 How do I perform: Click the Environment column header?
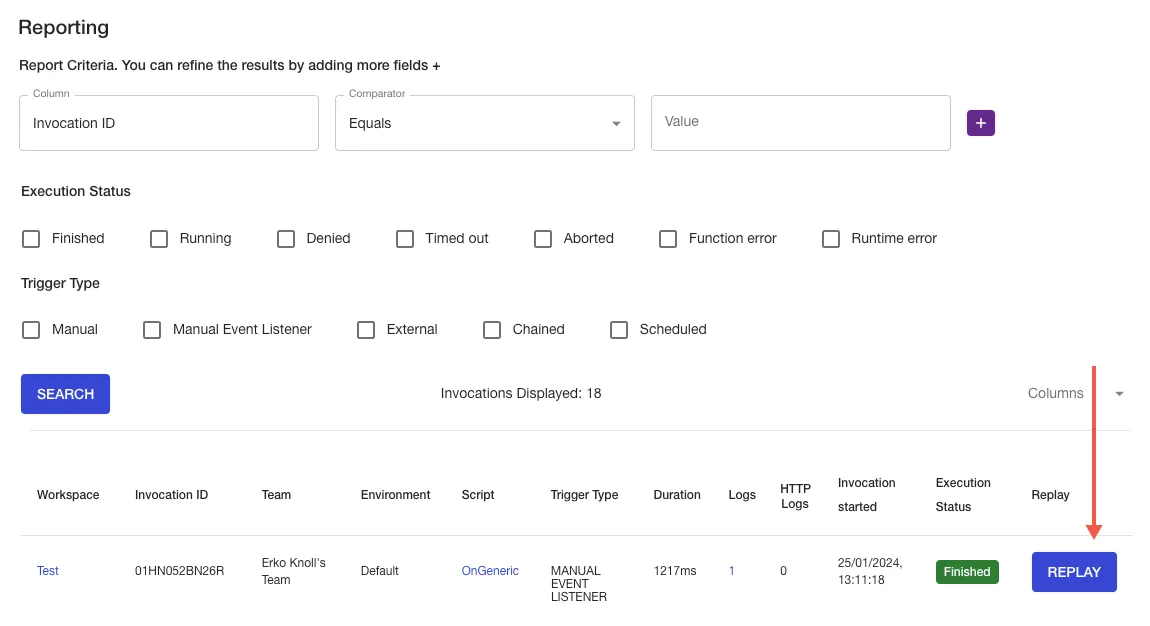pyautogui.click(x=395, y=495)
